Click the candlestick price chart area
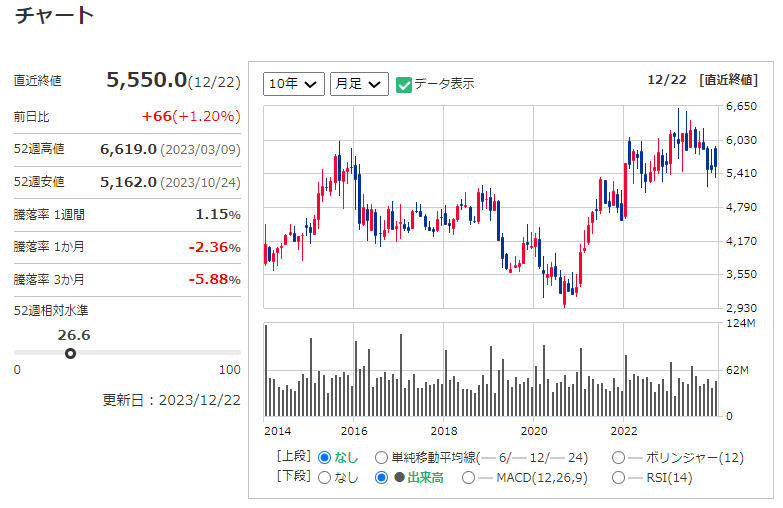Image resolution: width=783 pixels, height=508 pixels. coord(490,205)
